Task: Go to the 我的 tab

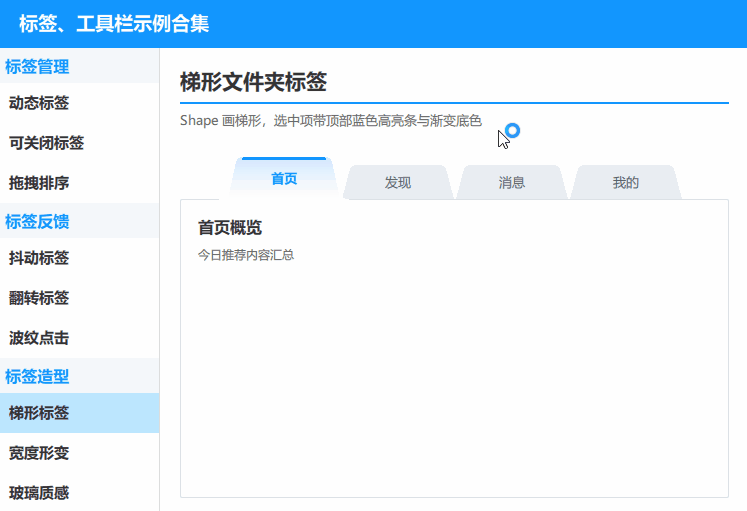Action: click(x=626, y=182)
